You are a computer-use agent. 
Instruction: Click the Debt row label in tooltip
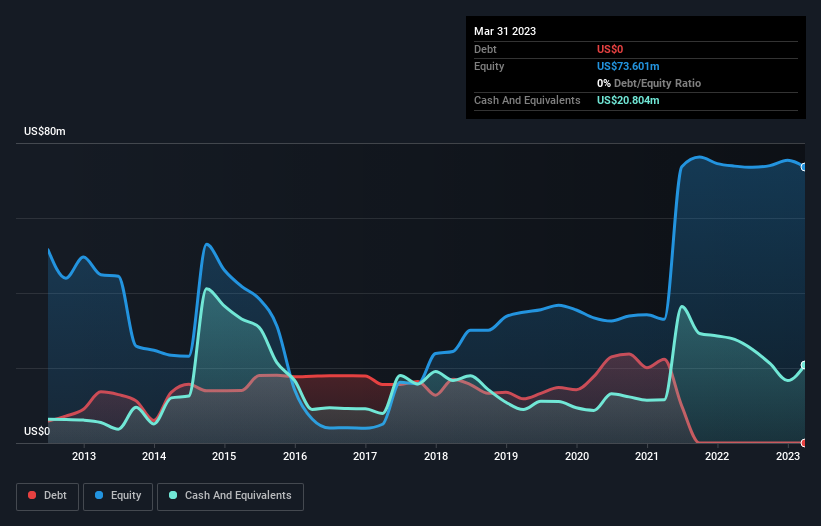point(485,49)
